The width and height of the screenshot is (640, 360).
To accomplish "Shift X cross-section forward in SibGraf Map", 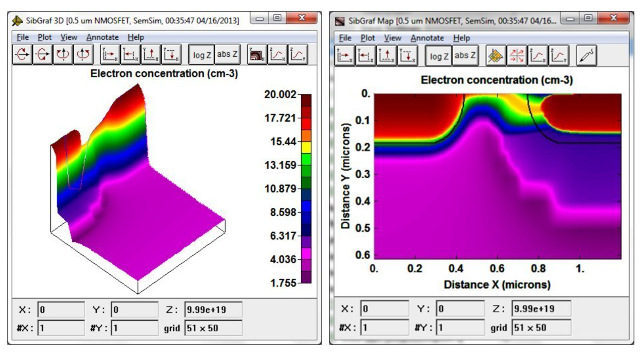I will [x=344, y=56].
